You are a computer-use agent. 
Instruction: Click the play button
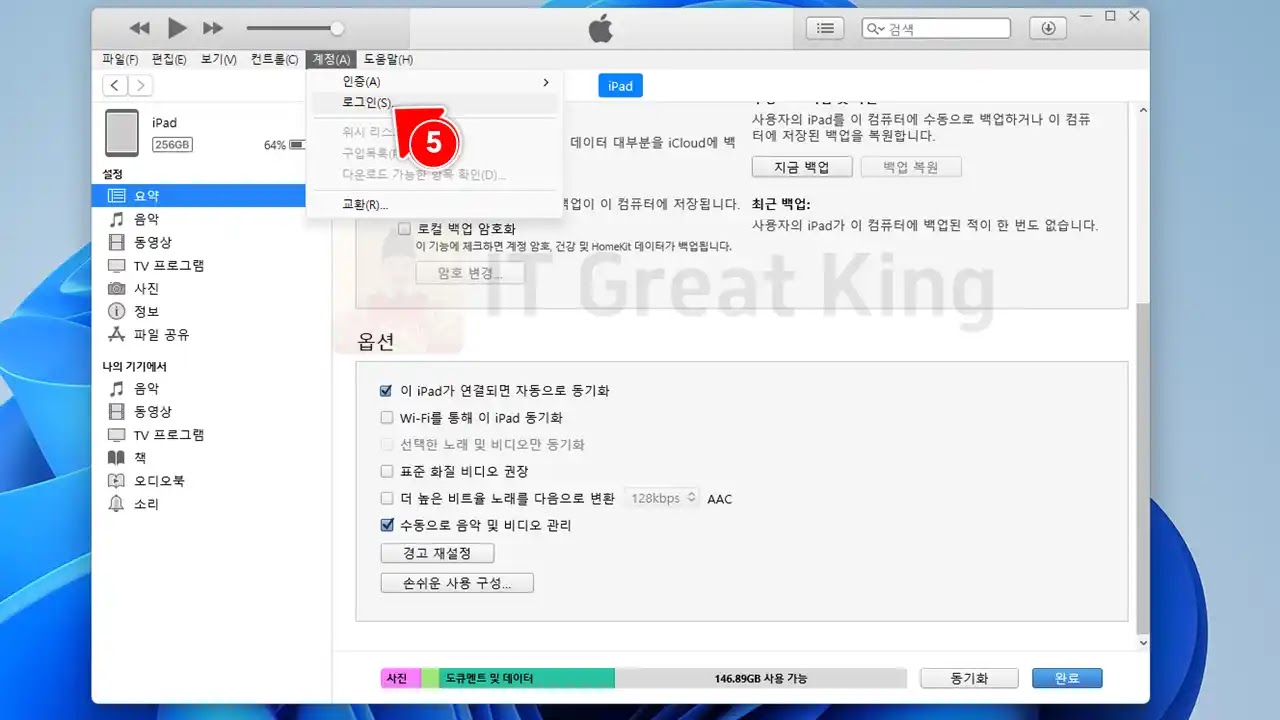[177, 28]
